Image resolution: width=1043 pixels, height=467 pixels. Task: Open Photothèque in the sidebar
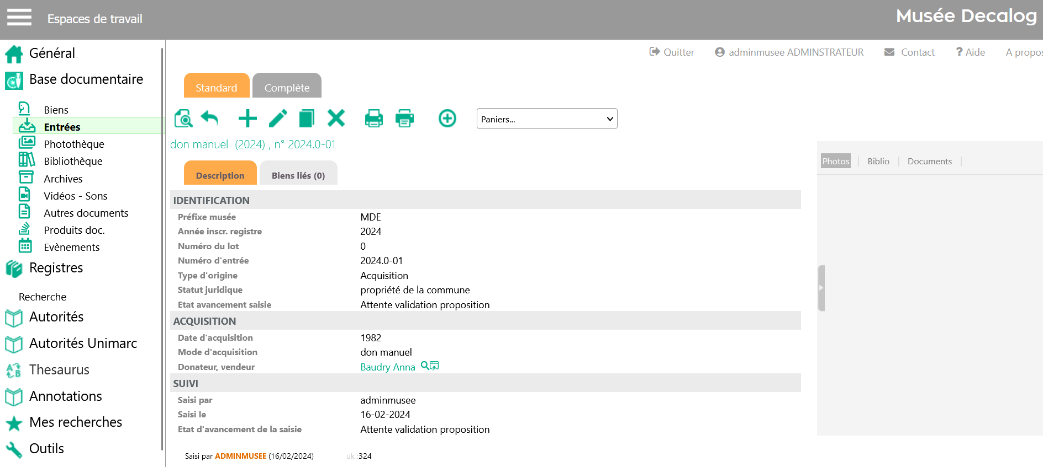pyautogui.click(x=73, y=144)
